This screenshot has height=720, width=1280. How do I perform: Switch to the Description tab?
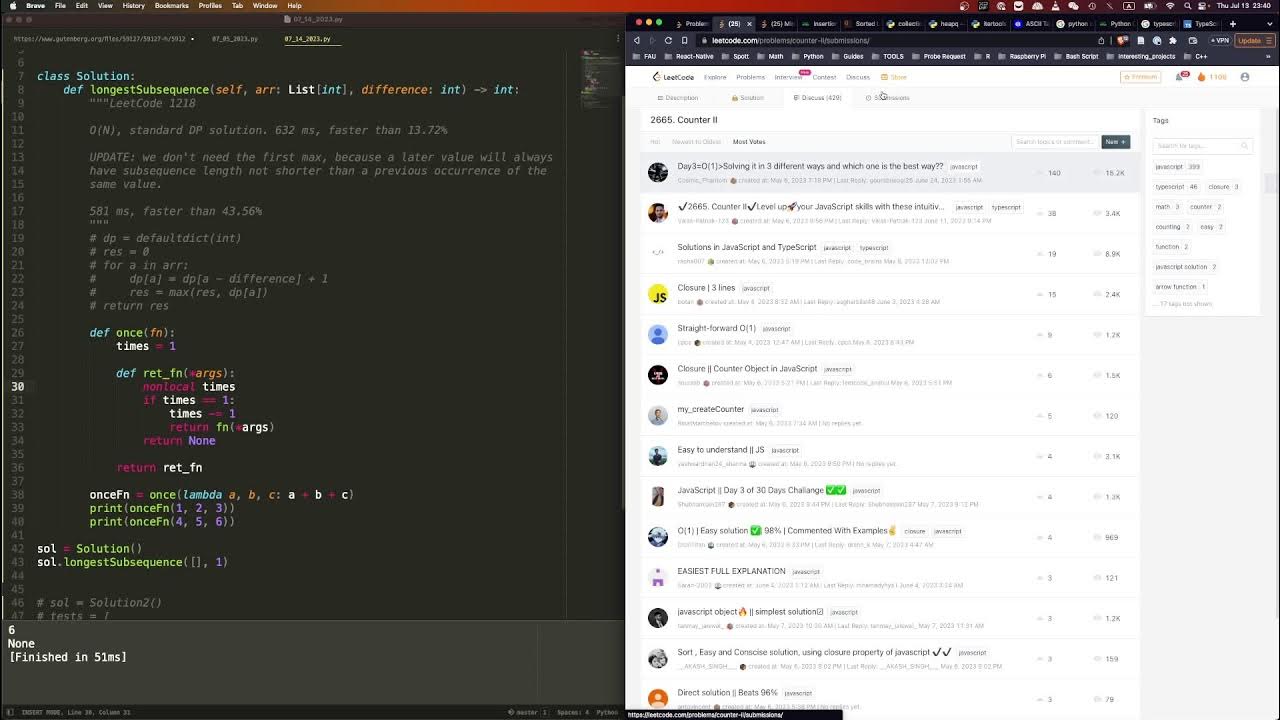(678, 98)
